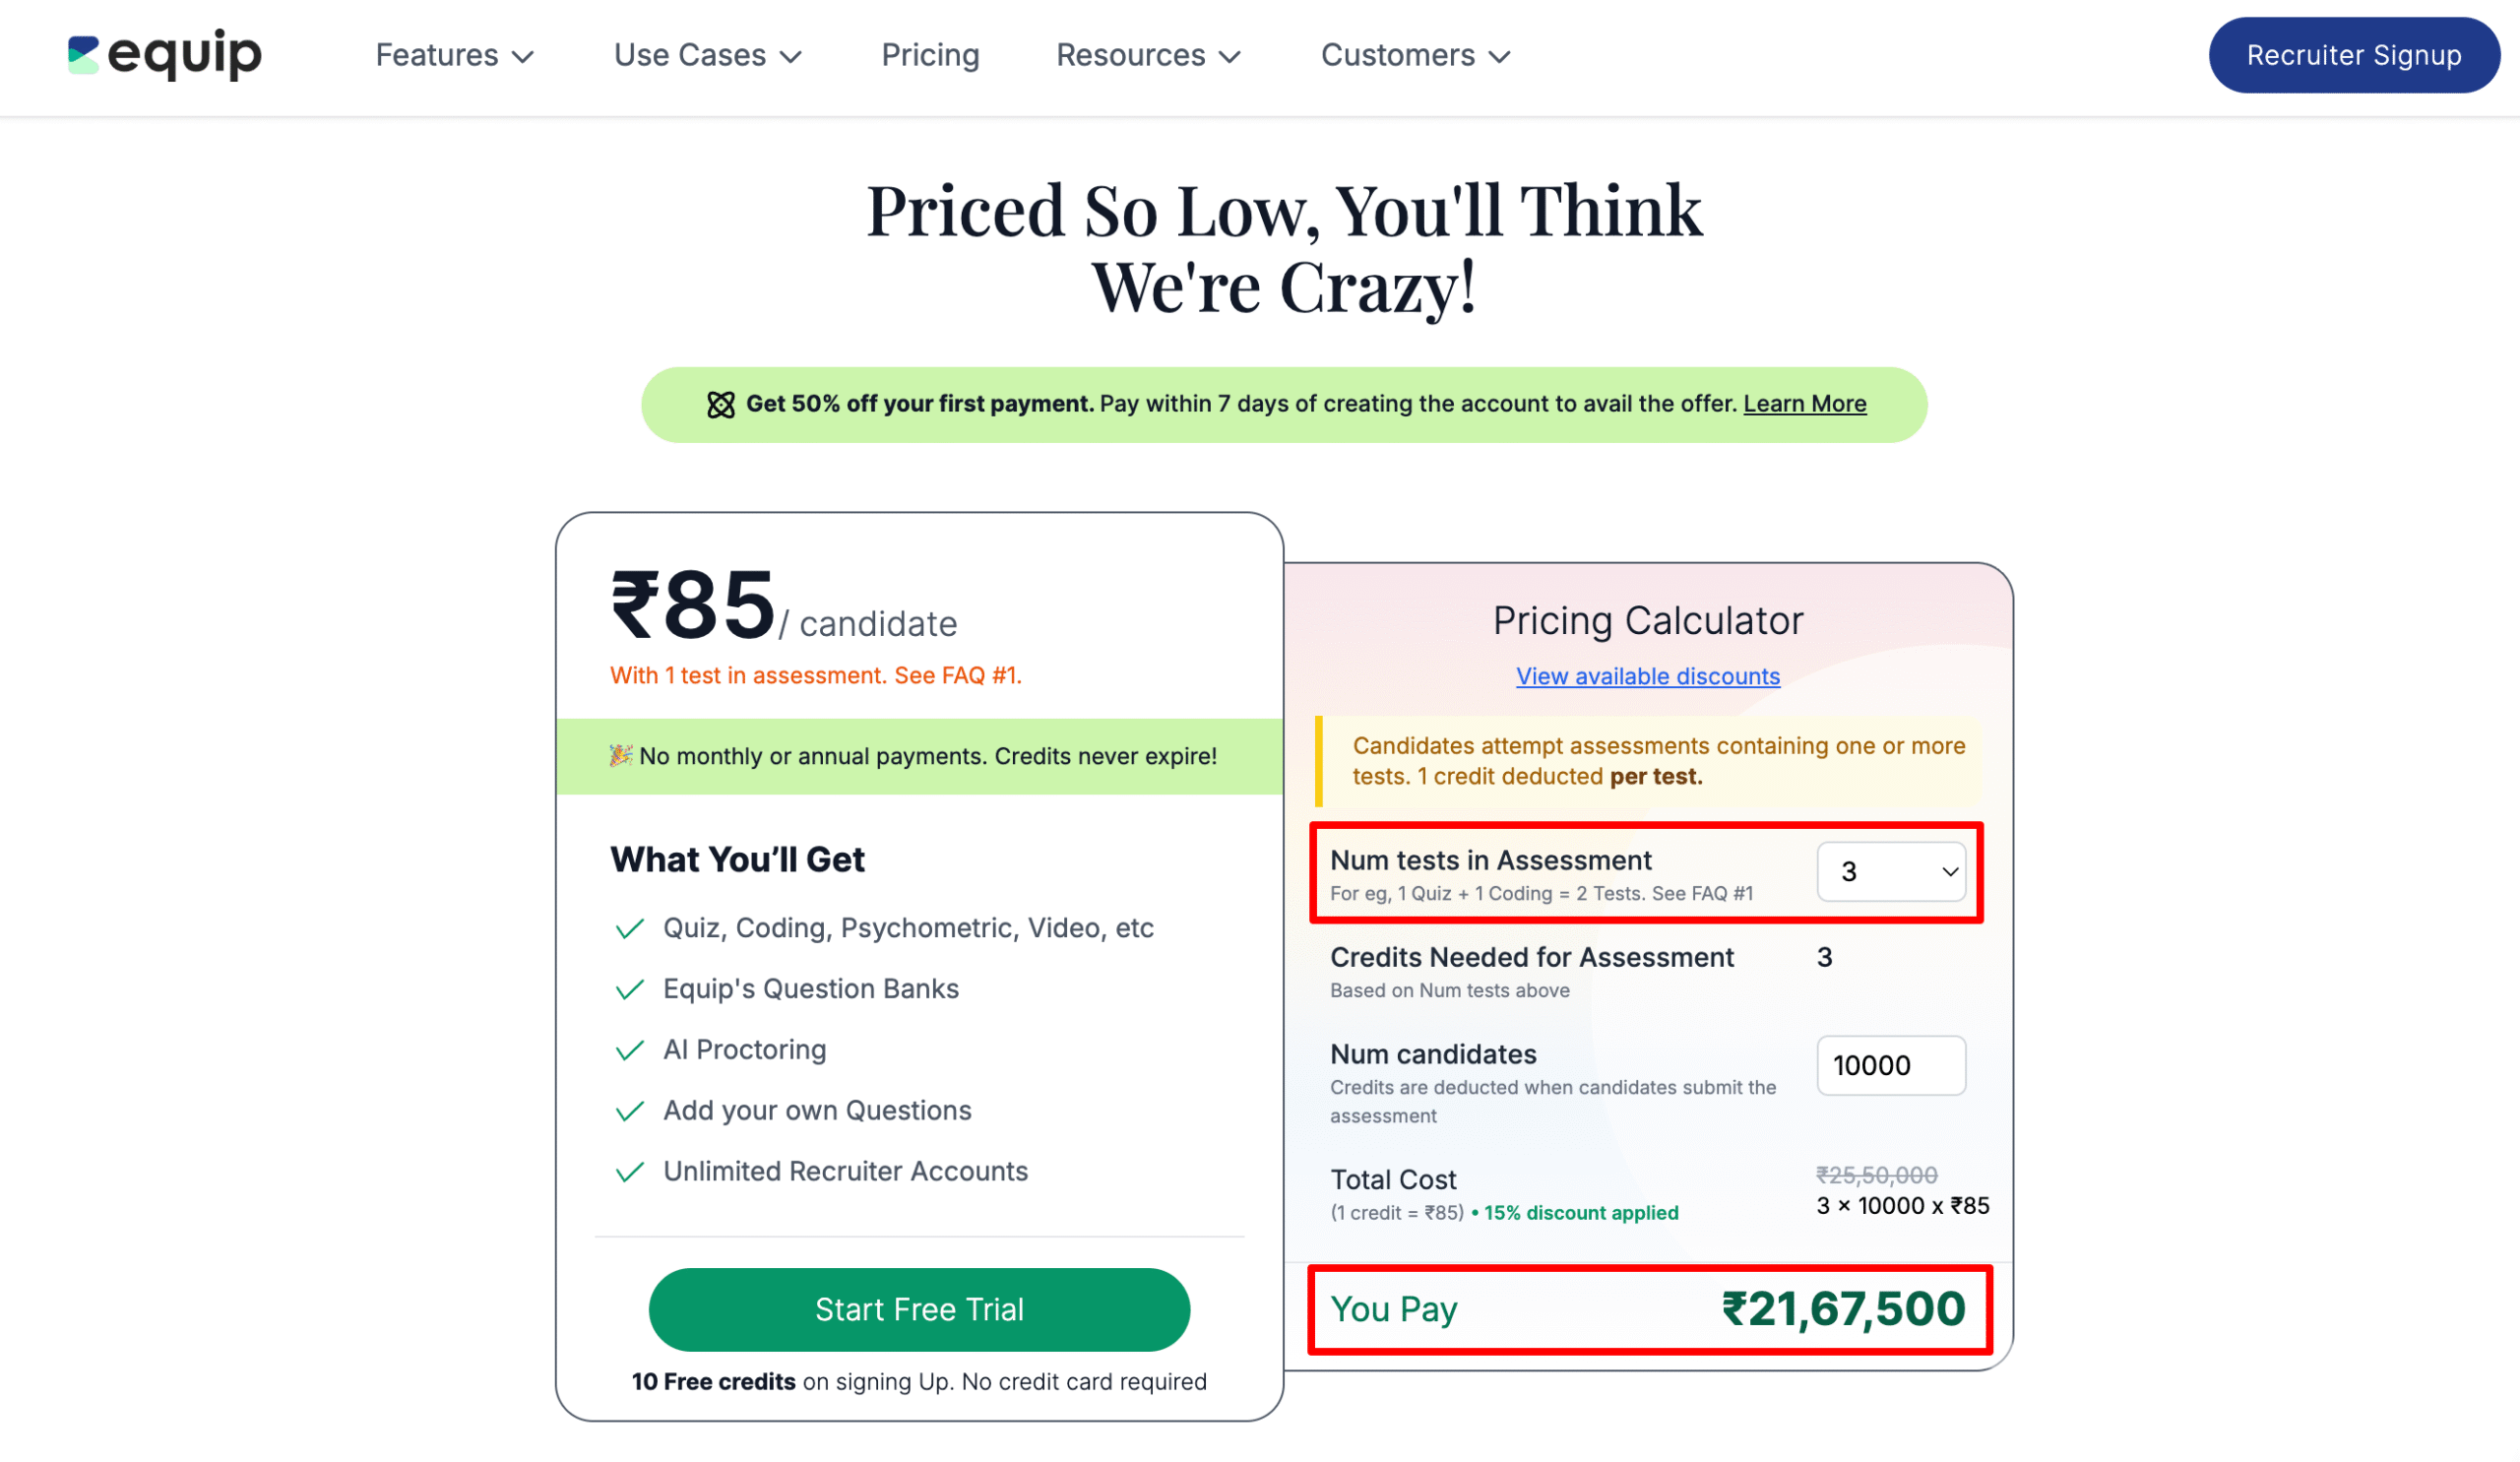The height and width of the screenshot is (1462, 2520).
Task: Click the Equip logo icon
Action: point(83,55)
